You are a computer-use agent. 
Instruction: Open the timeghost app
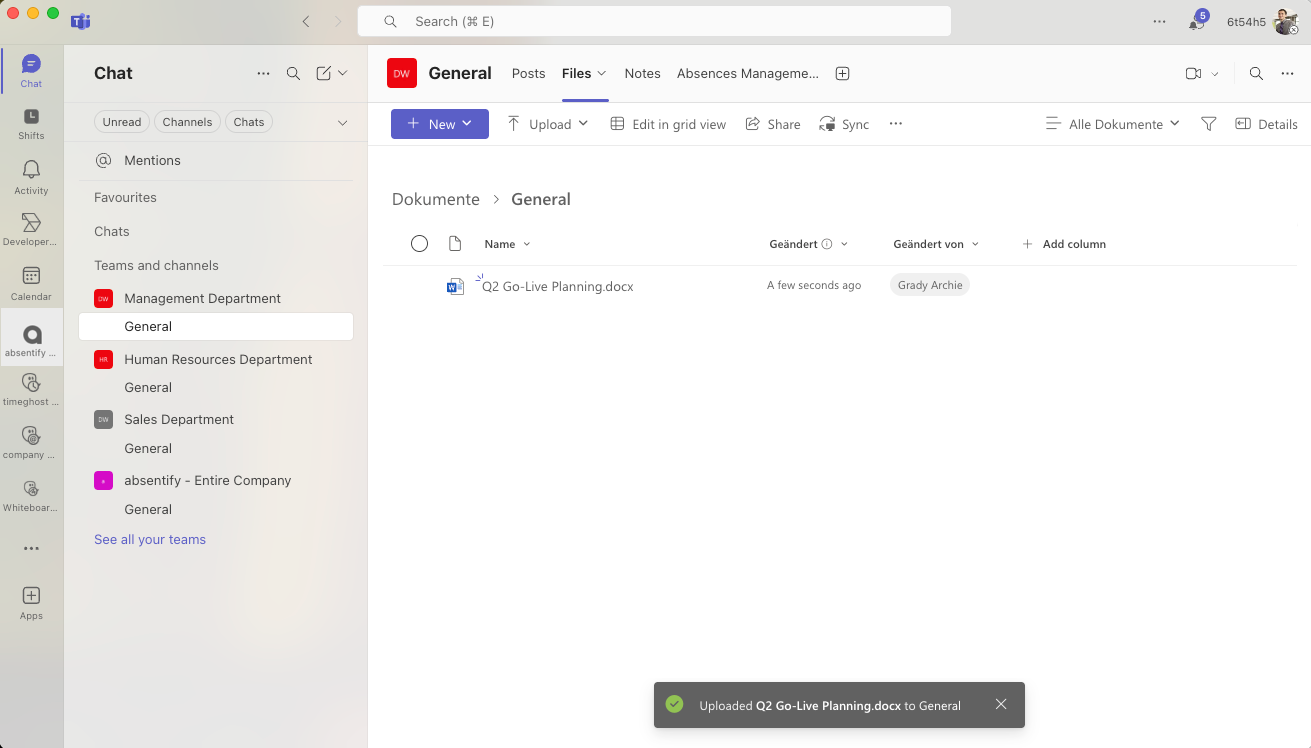point(31,390)
